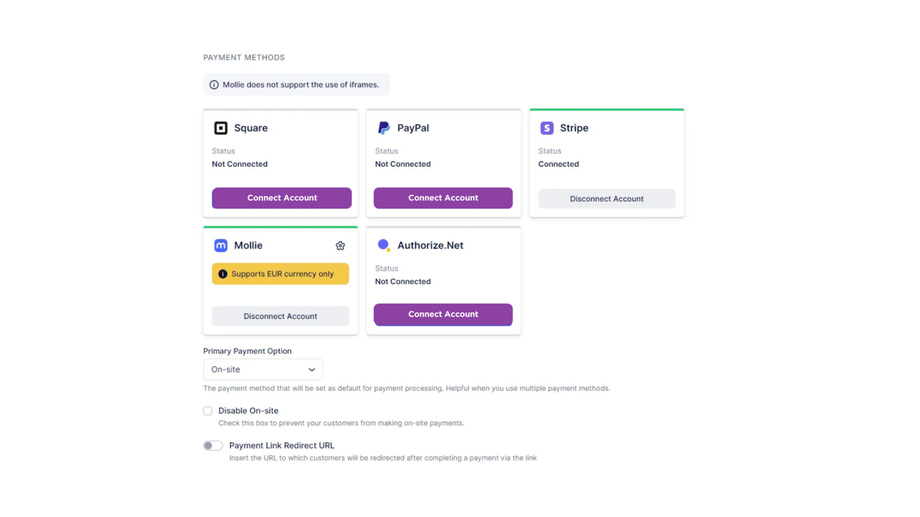Click info icon in Mollie iframes notice
Screen dimensions: 920x517
pyautogui.click(x=214, y=85)
